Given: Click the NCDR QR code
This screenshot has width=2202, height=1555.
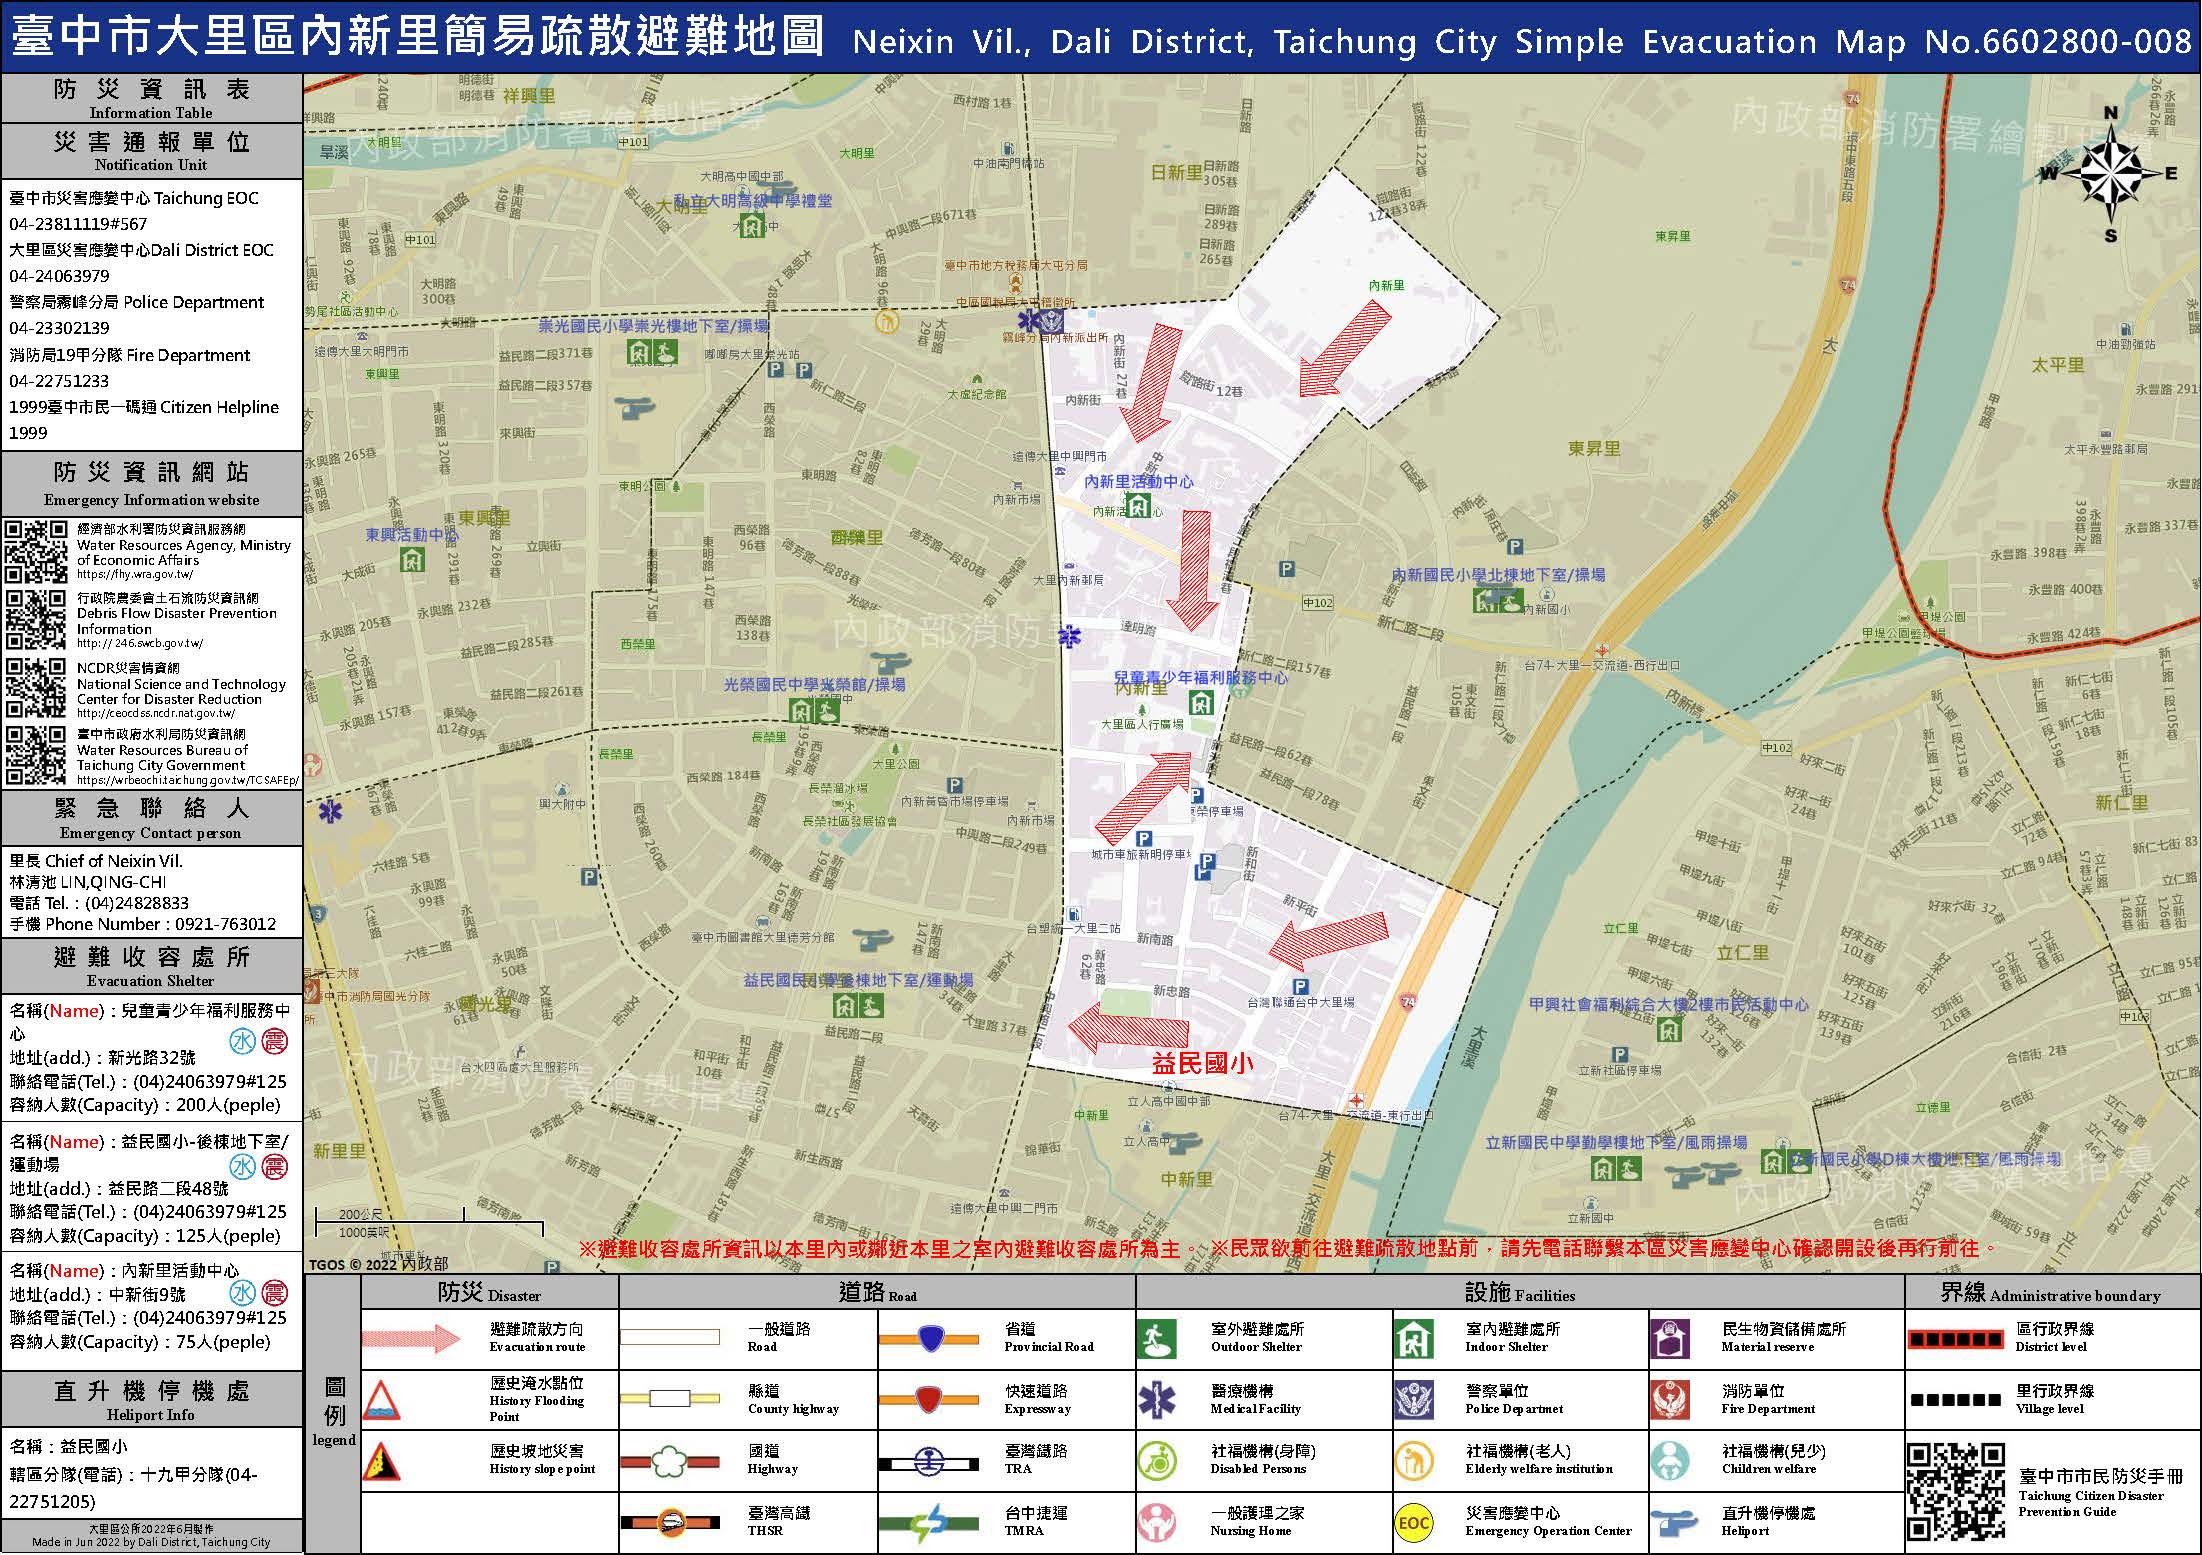Looking at the screenshot, I should pyautogui.click(x=36, y=688).
